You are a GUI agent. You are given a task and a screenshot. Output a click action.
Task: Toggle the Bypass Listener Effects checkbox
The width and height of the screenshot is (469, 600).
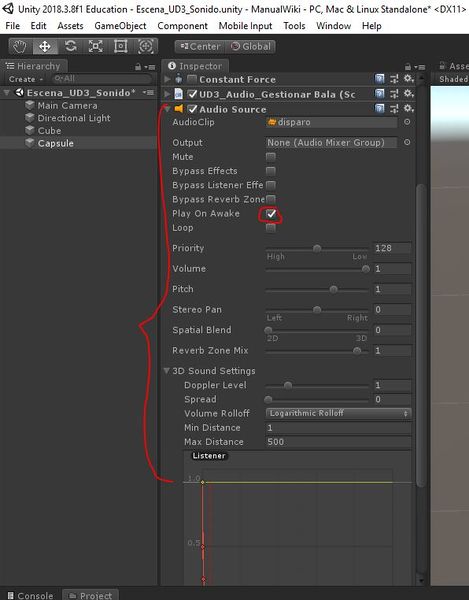270,185
